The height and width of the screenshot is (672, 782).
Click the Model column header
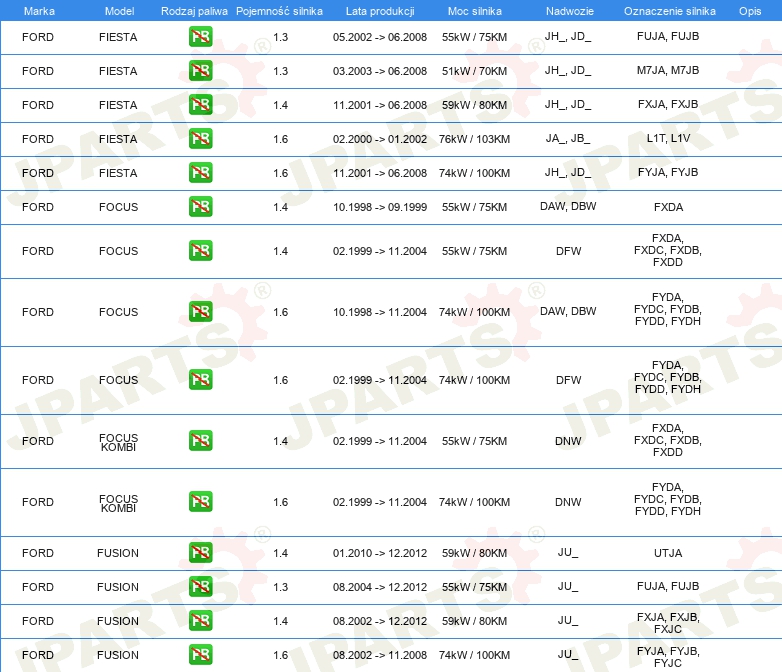(x=119, y=11)
